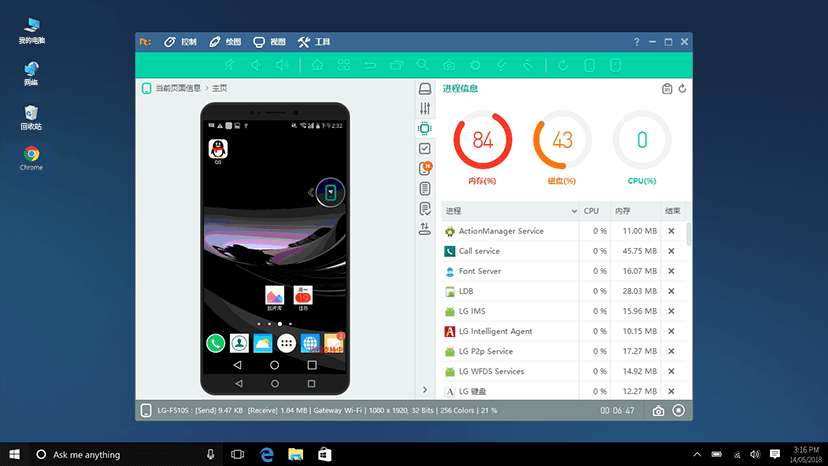Click the phone outline toolbar icon
The height and width of the screenshot is (466, 828).
589,65
